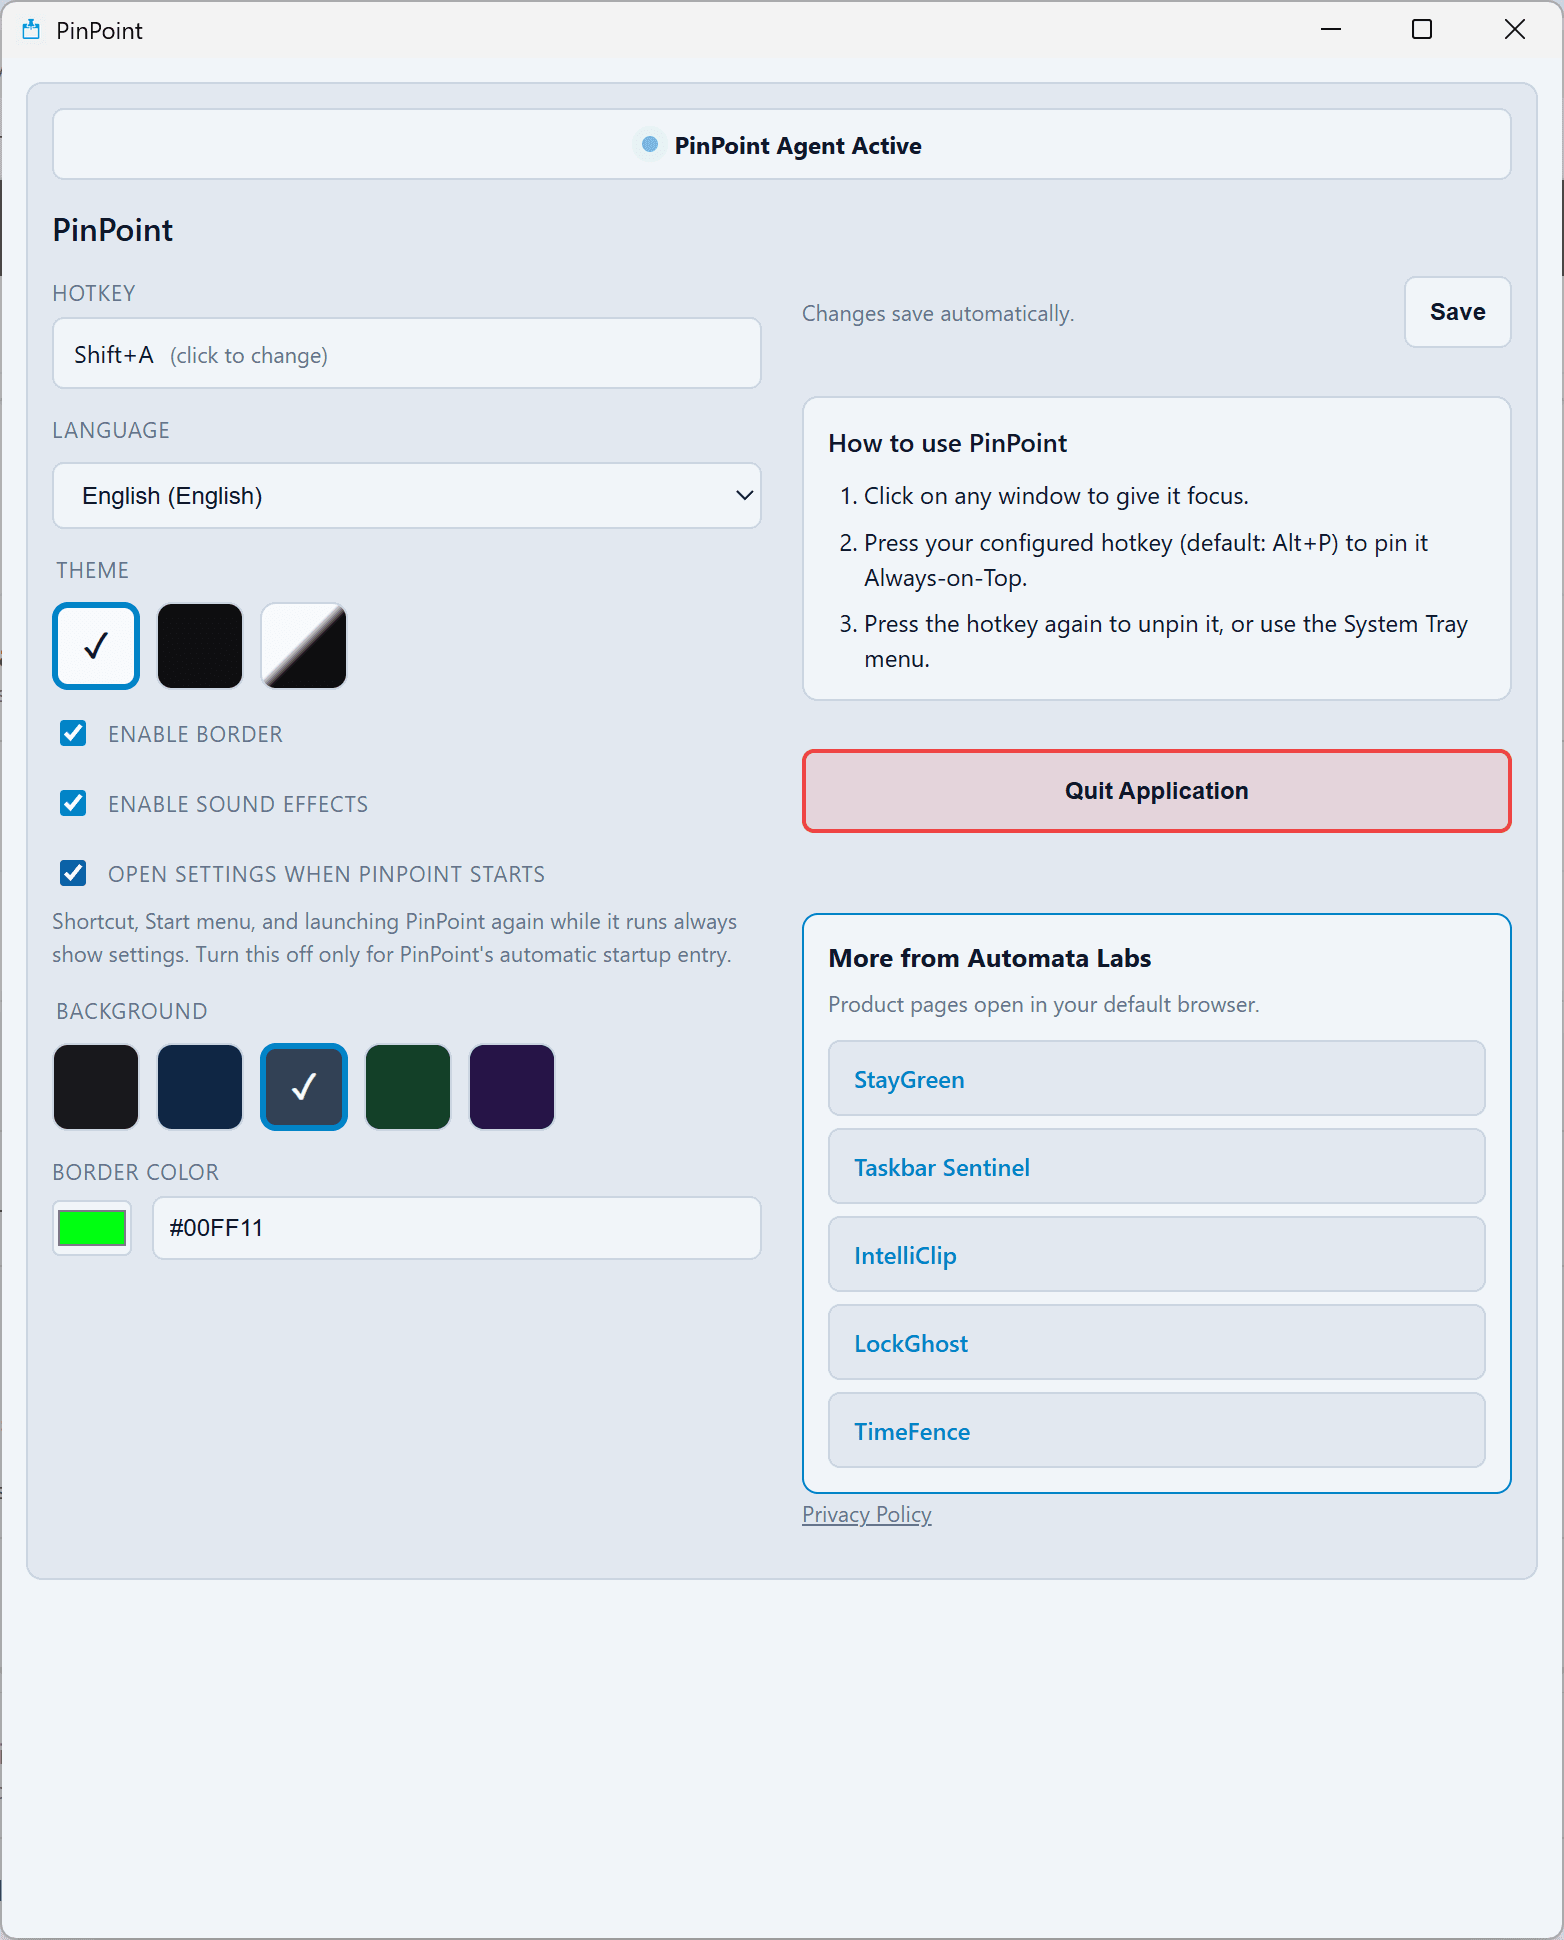Screen dimensions: 1564x1940
Task: Open the Language dropdown
Action: pos(407,496)
